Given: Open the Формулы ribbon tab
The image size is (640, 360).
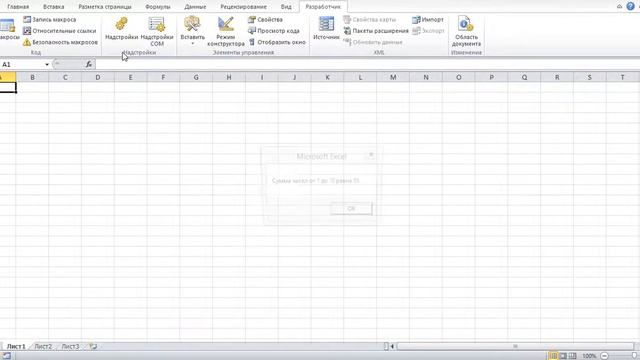Looking at the screenshot, I should (x=158, y=7).
